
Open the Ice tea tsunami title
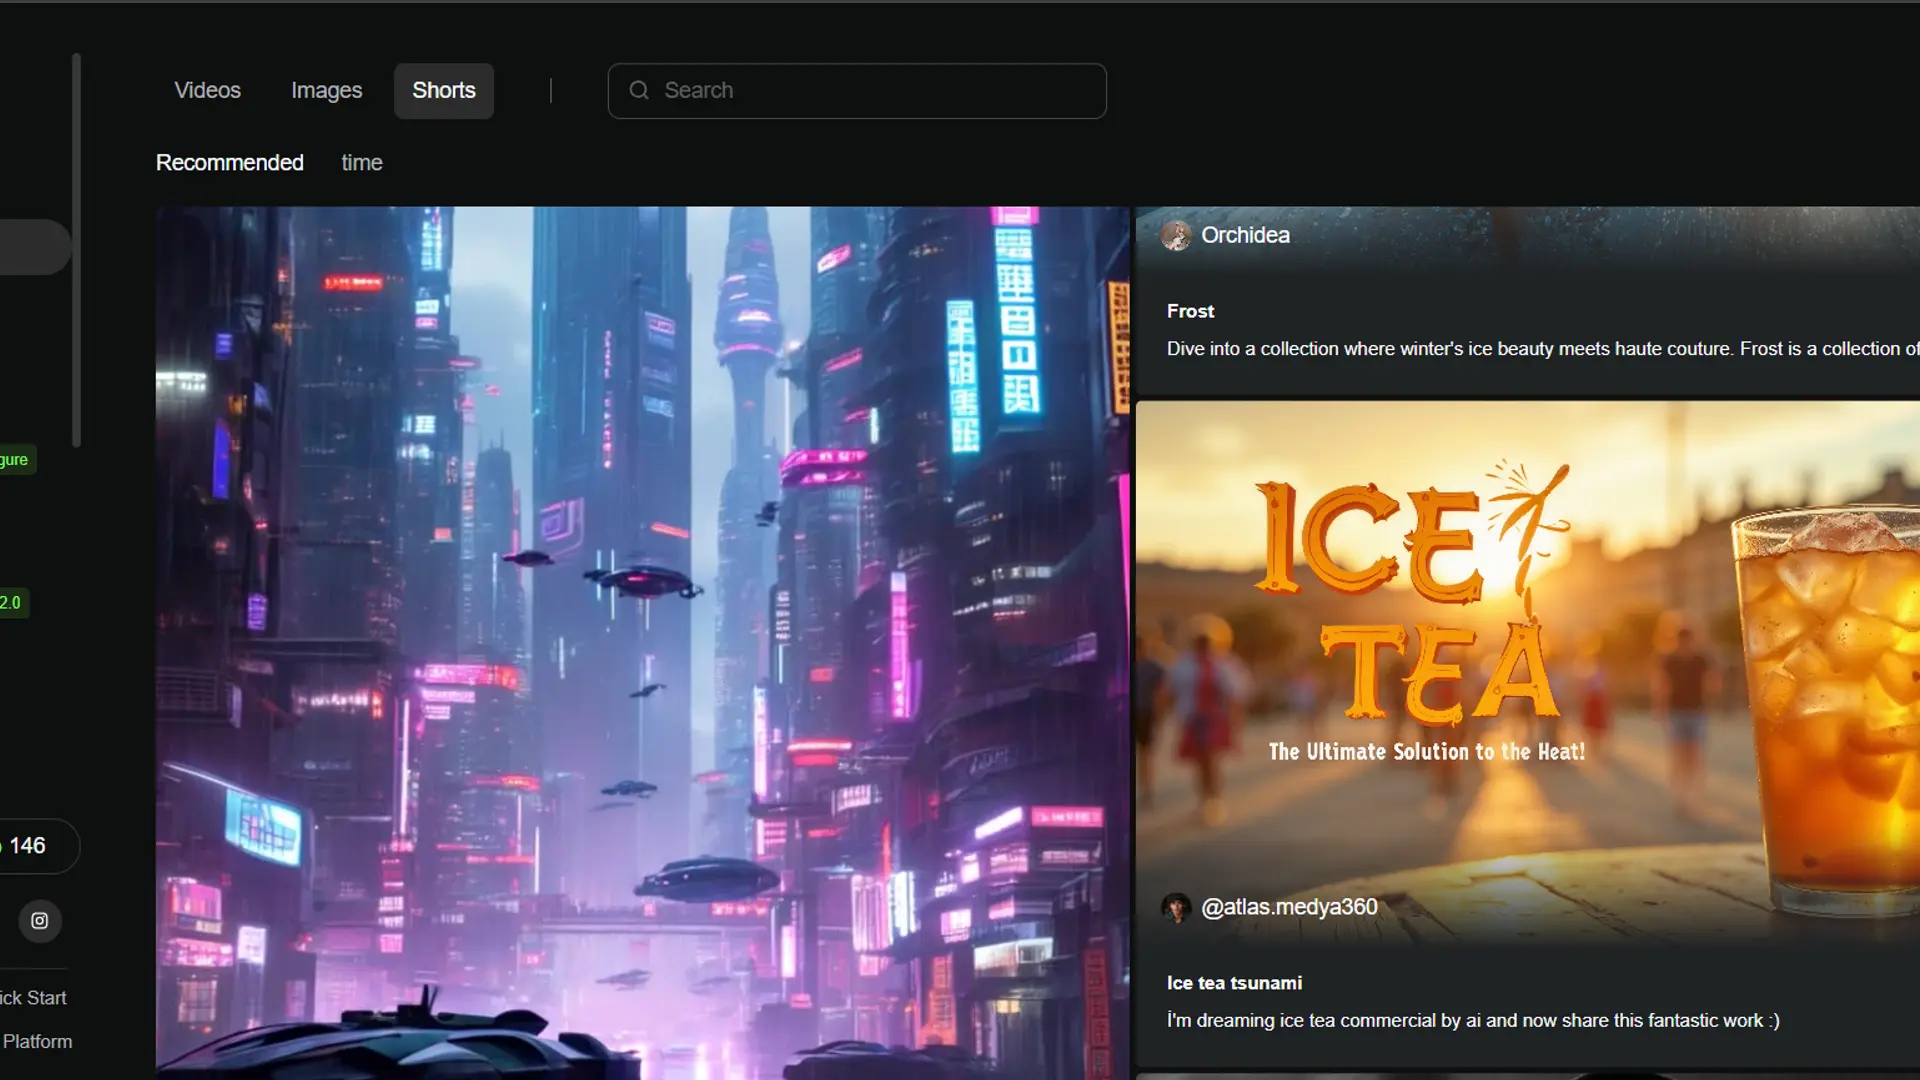tap(1234, 983)
